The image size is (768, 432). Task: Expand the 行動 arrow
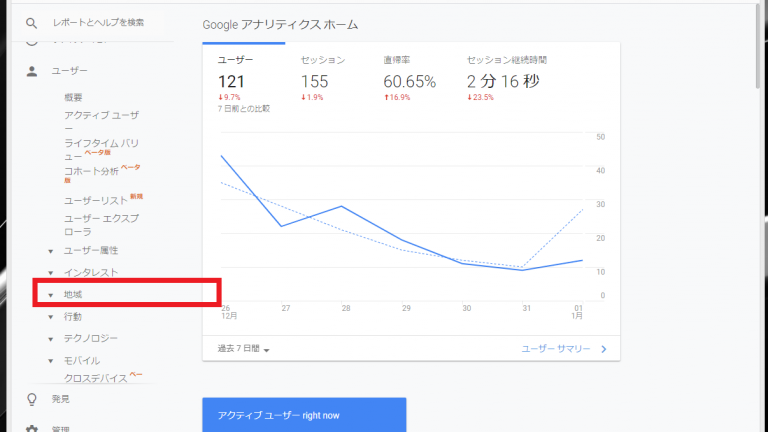coord(50,317)
